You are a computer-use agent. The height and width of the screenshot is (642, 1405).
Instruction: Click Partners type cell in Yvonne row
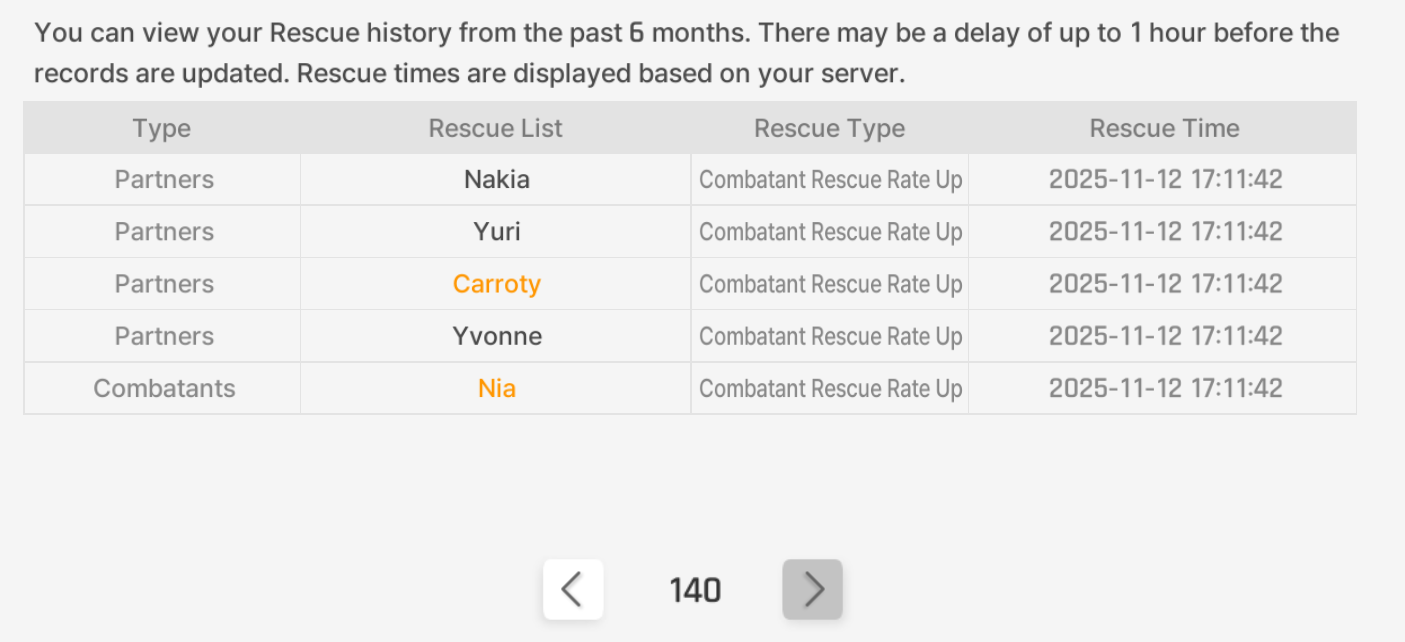164,336
